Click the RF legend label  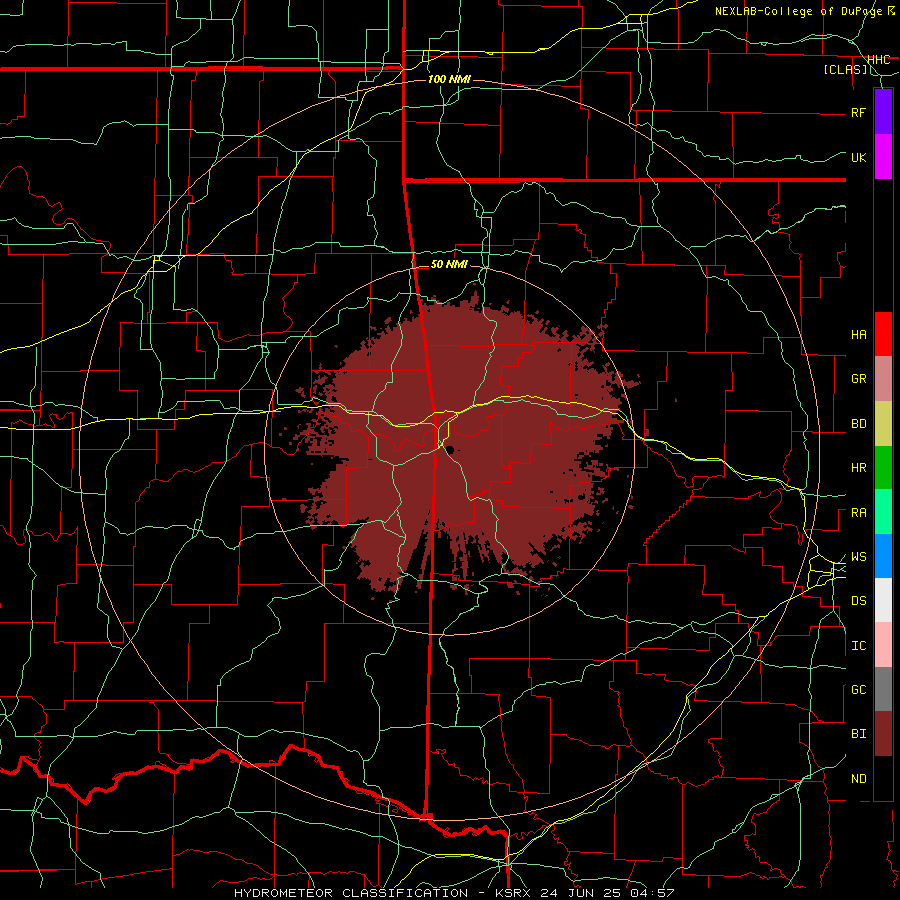point(858,112)
